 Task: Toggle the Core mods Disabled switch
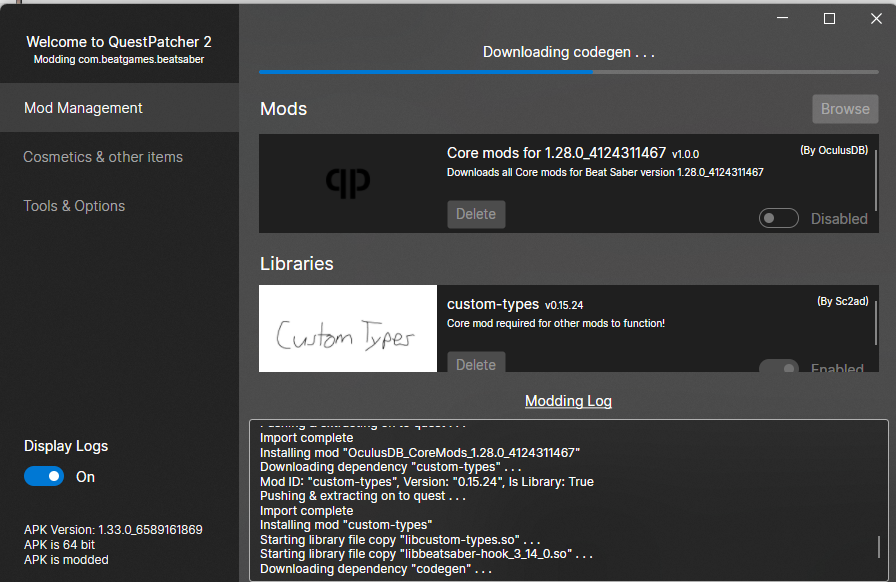point(778,218)
